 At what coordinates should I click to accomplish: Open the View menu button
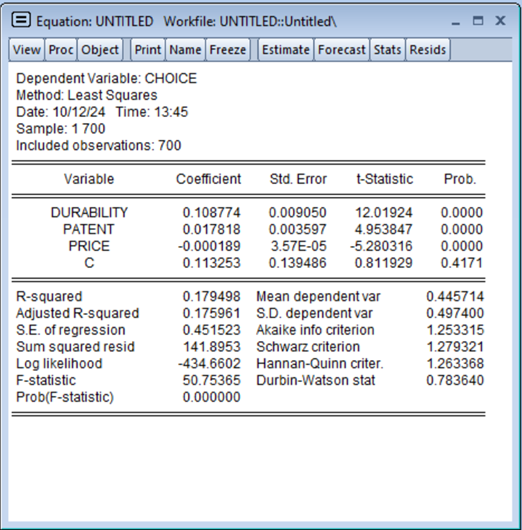tap(26, 50)
